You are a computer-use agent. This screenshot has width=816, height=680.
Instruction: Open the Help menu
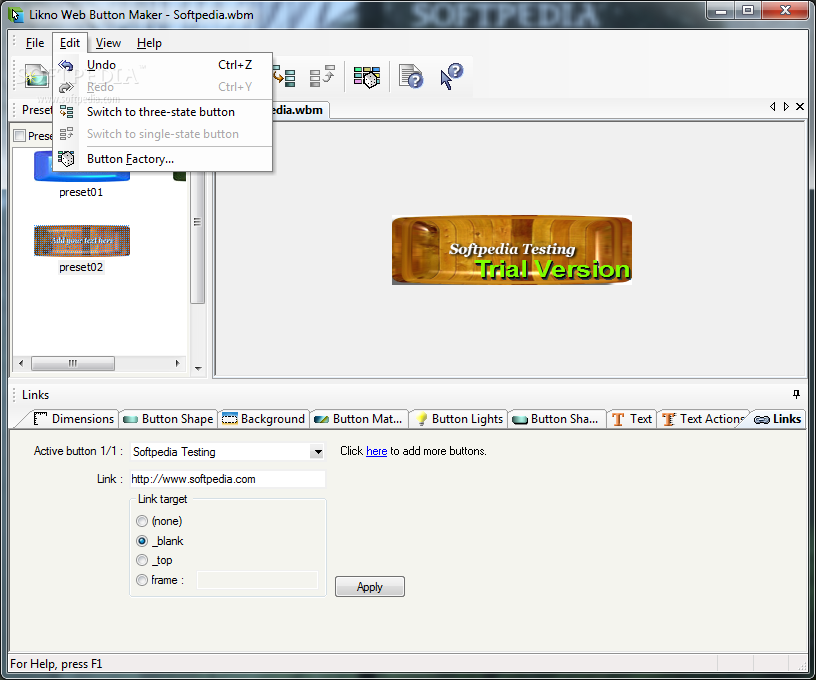(149, 43)
